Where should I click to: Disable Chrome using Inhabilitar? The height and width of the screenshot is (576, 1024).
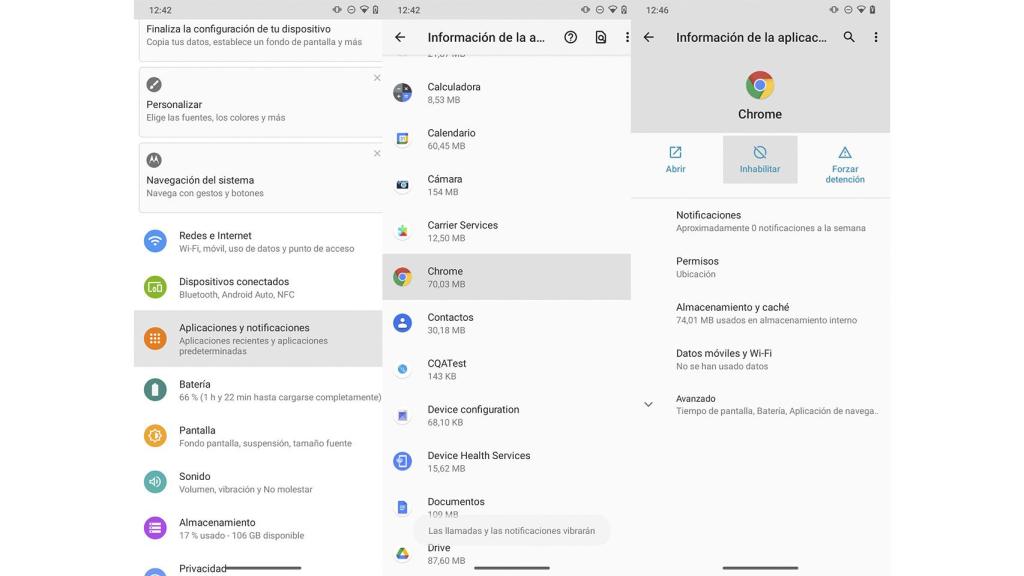760,158
